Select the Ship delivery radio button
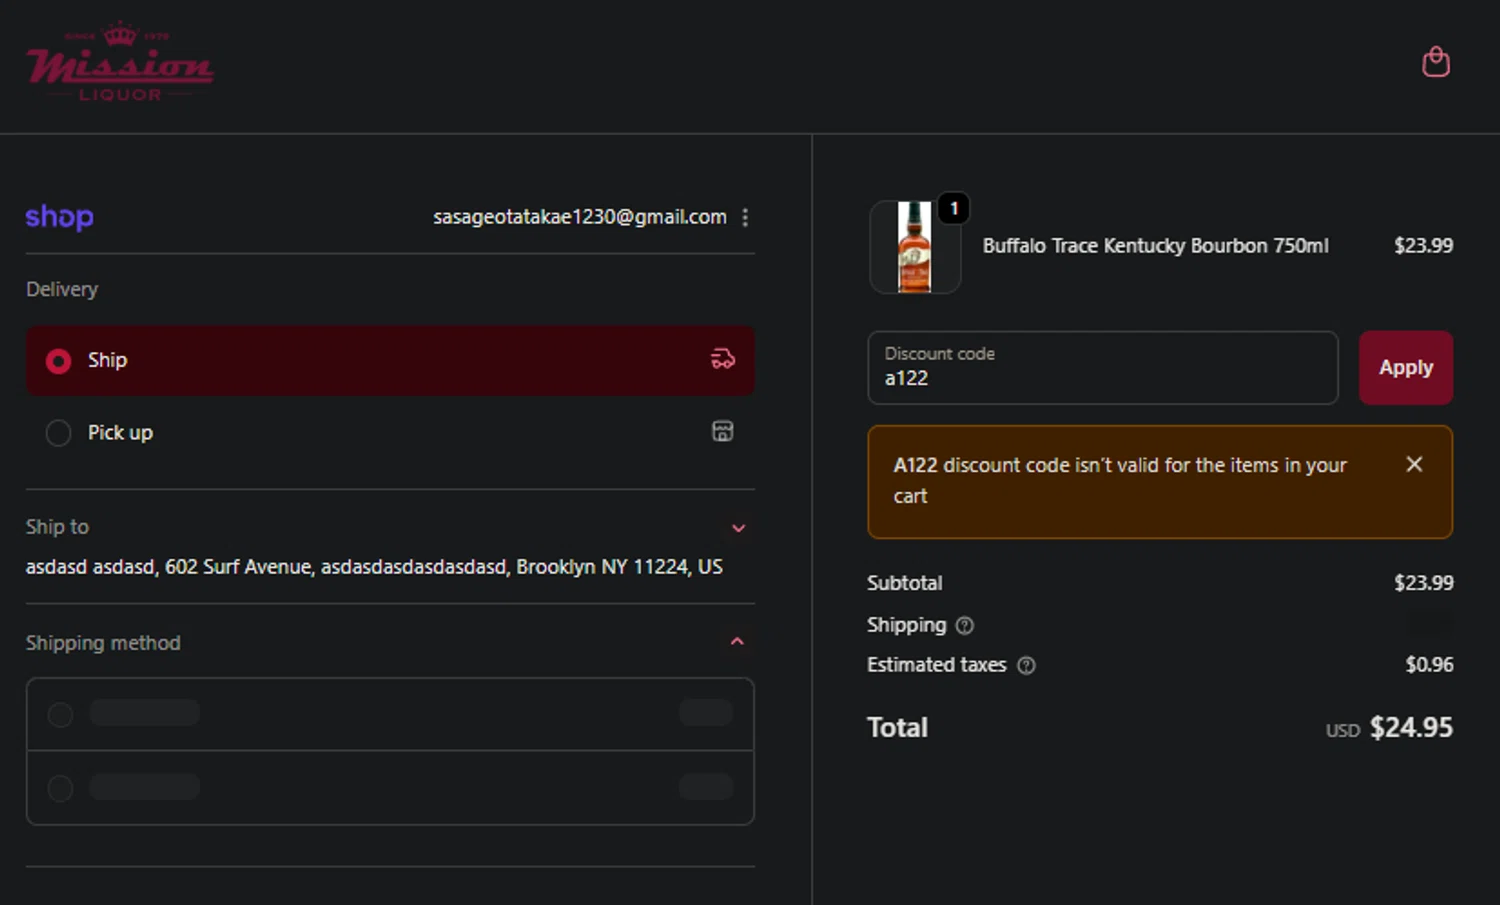The height and width of the screenshot is (905, 1500). 59,361
